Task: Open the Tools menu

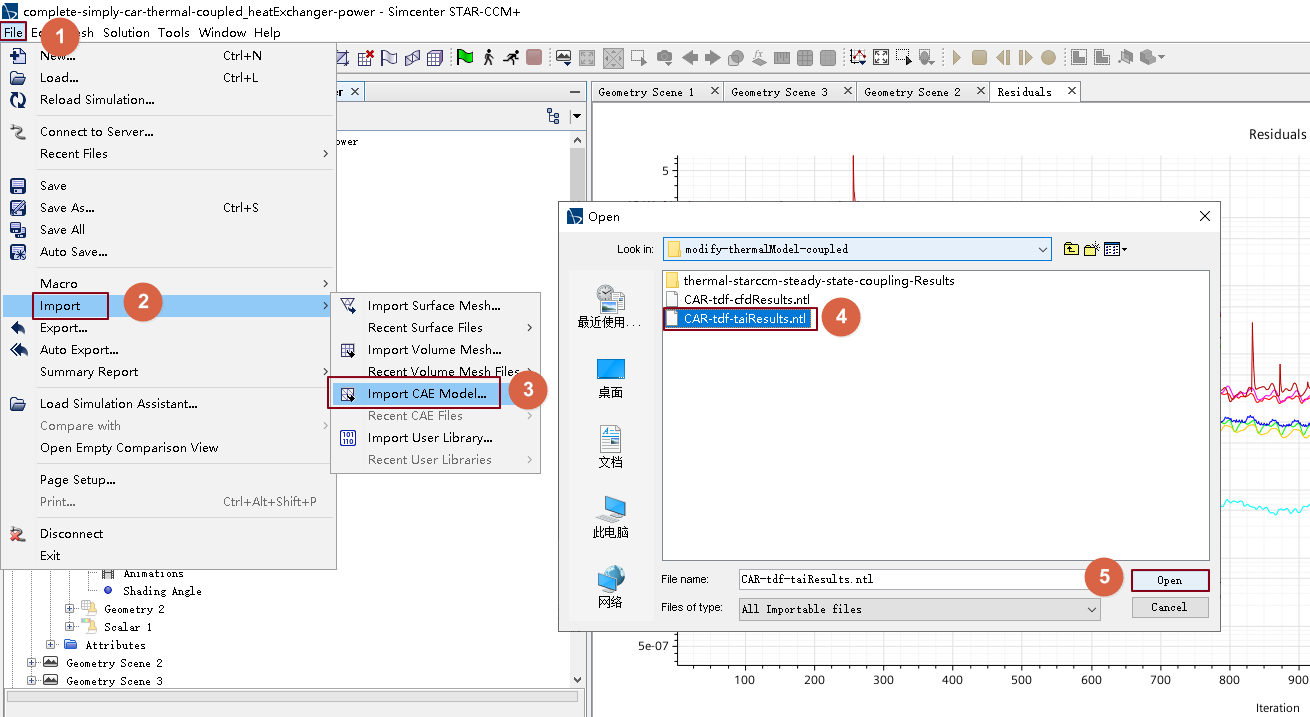Action: (x=173, y=32)
